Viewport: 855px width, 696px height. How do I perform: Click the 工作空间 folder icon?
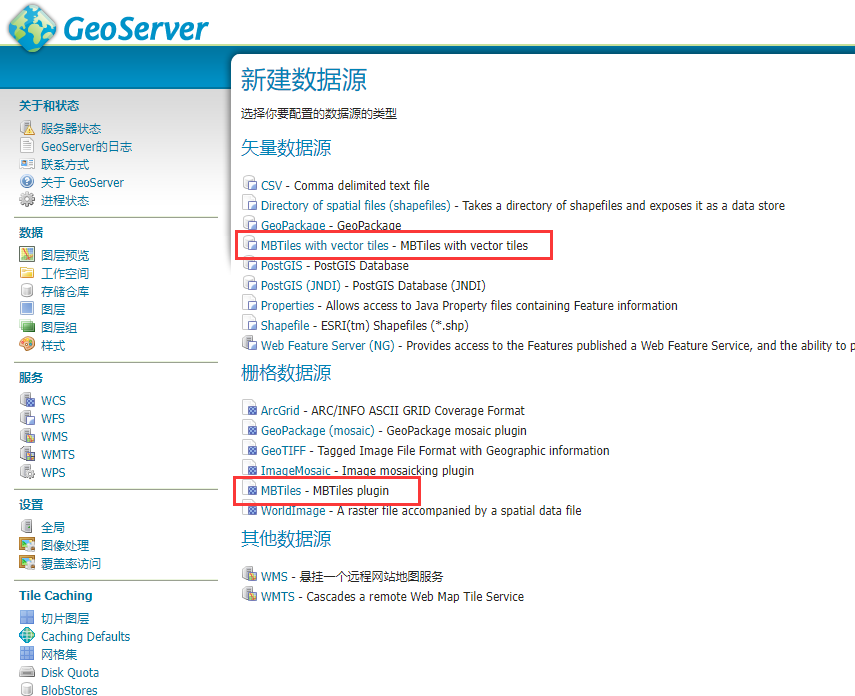click(x=27, y=273)
